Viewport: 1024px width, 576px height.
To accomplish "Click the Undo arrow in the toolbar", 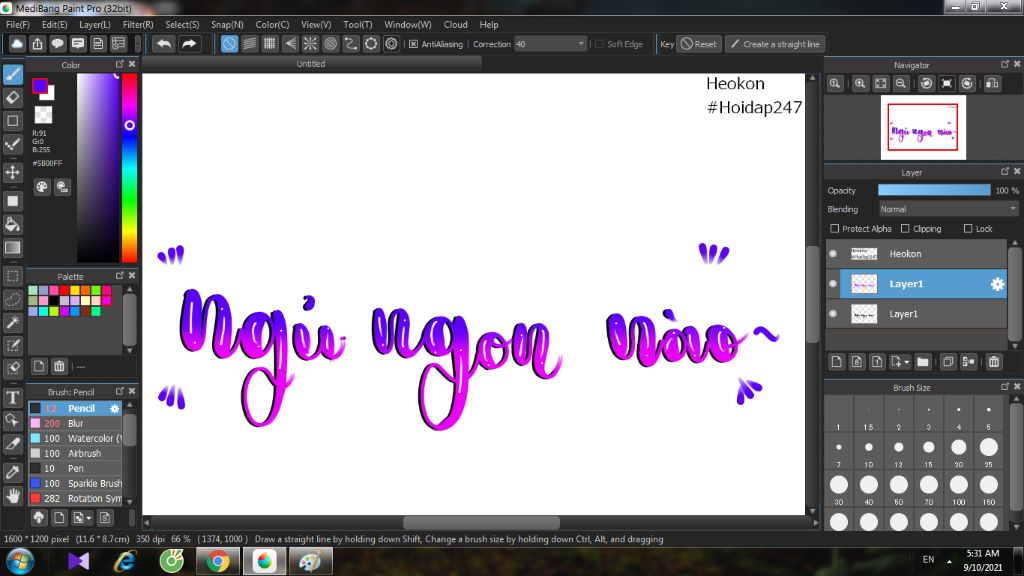I will pyautogui.click(x=164, y=44).
